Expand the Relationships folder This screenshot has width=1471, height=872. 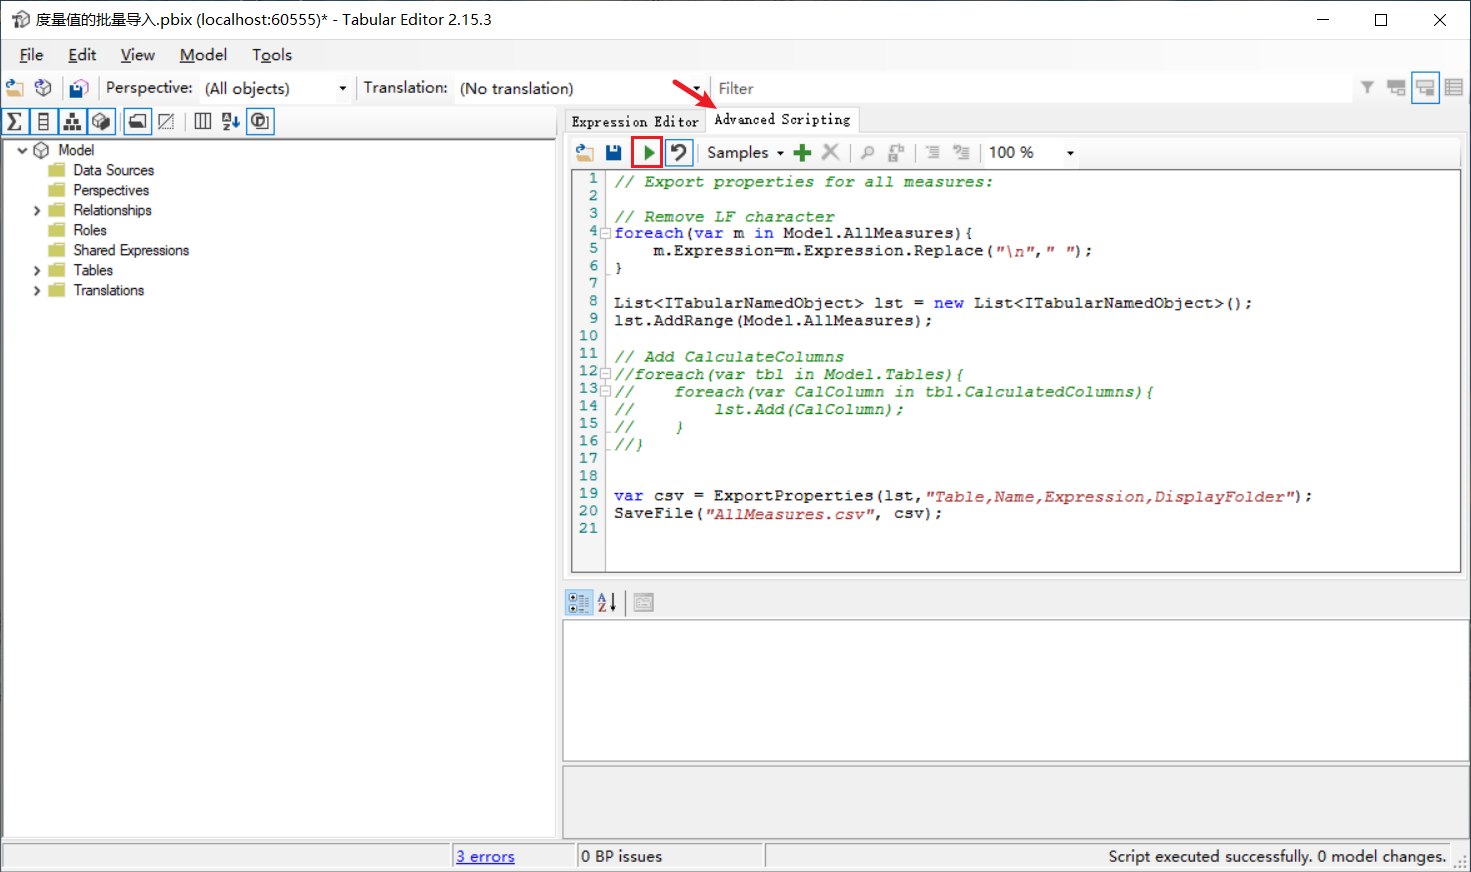click(37, 210)
